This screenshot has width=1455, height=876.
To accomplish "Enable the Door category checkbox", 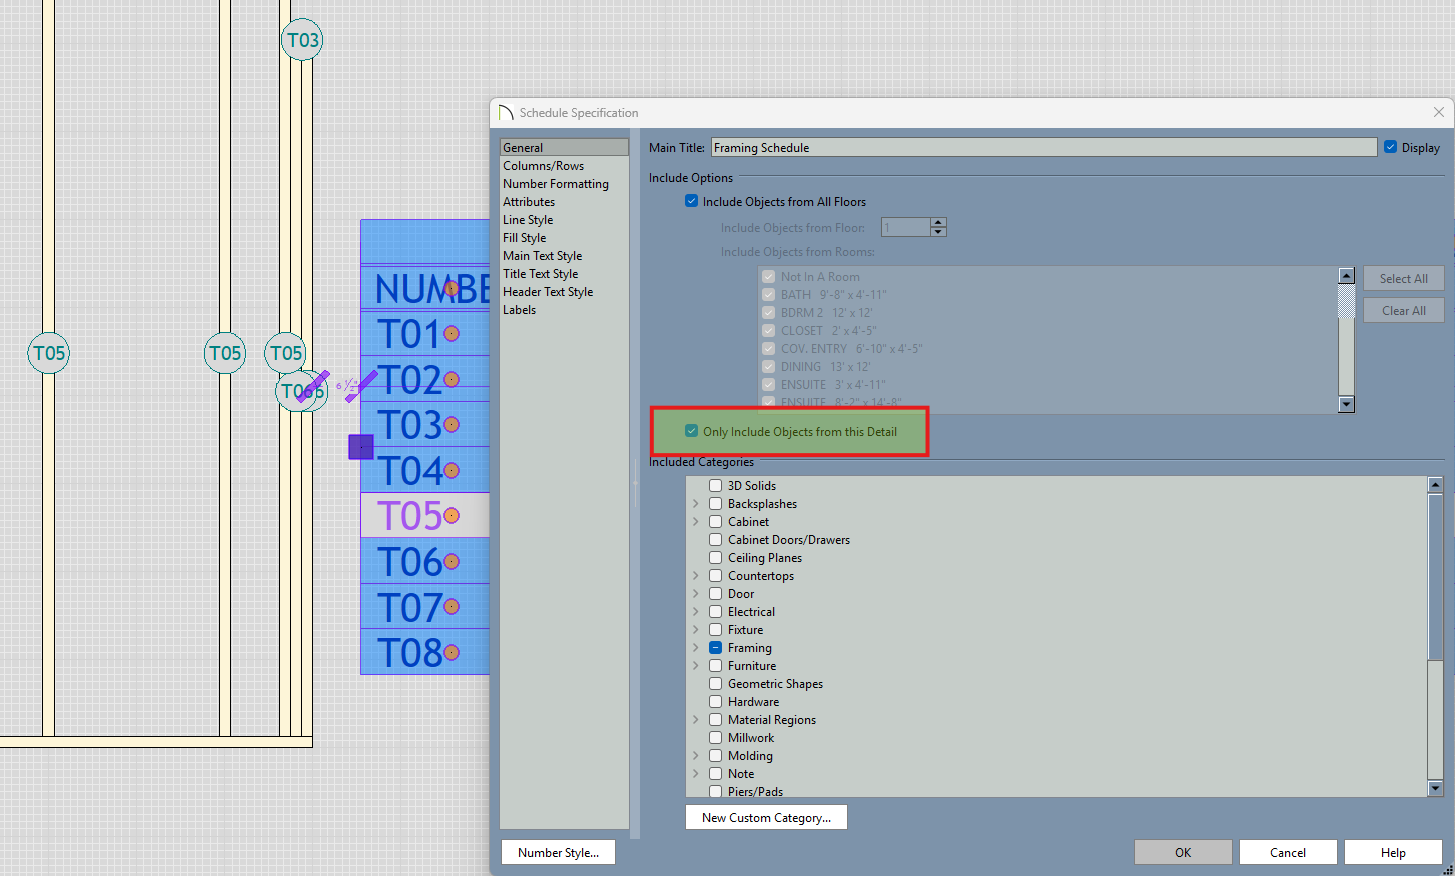I will point(716,594).
